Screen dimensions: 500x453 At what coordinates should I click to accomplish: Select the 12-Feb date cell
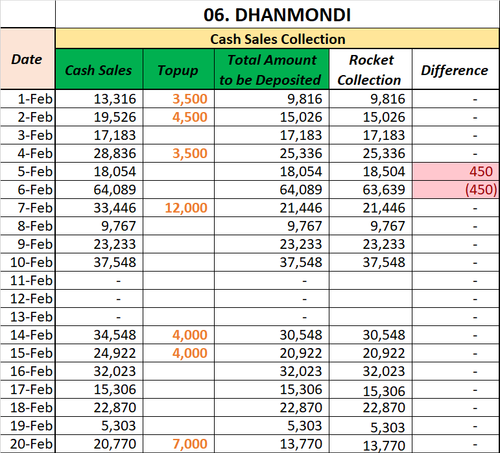point(27,299)
